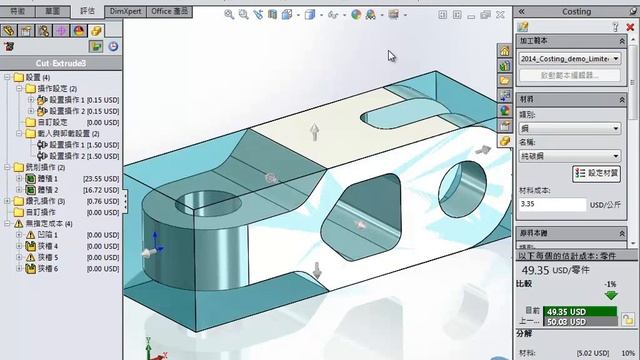640x360 pixels.
Task: Open the FeatureManager design tree tab icon
Action: pos(9,31)
